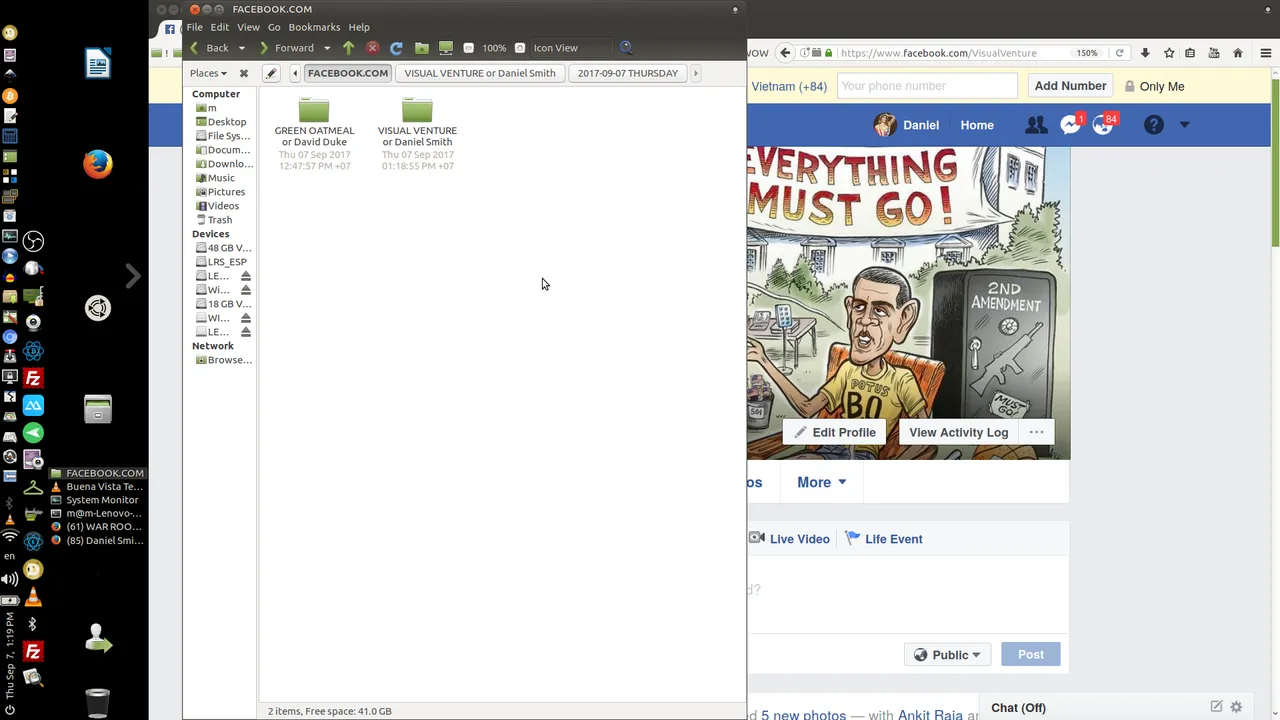Screen dimensions: 1280x720
Task: Select 2017-09-07 THURSDAY path button
Action: point(628,73)
